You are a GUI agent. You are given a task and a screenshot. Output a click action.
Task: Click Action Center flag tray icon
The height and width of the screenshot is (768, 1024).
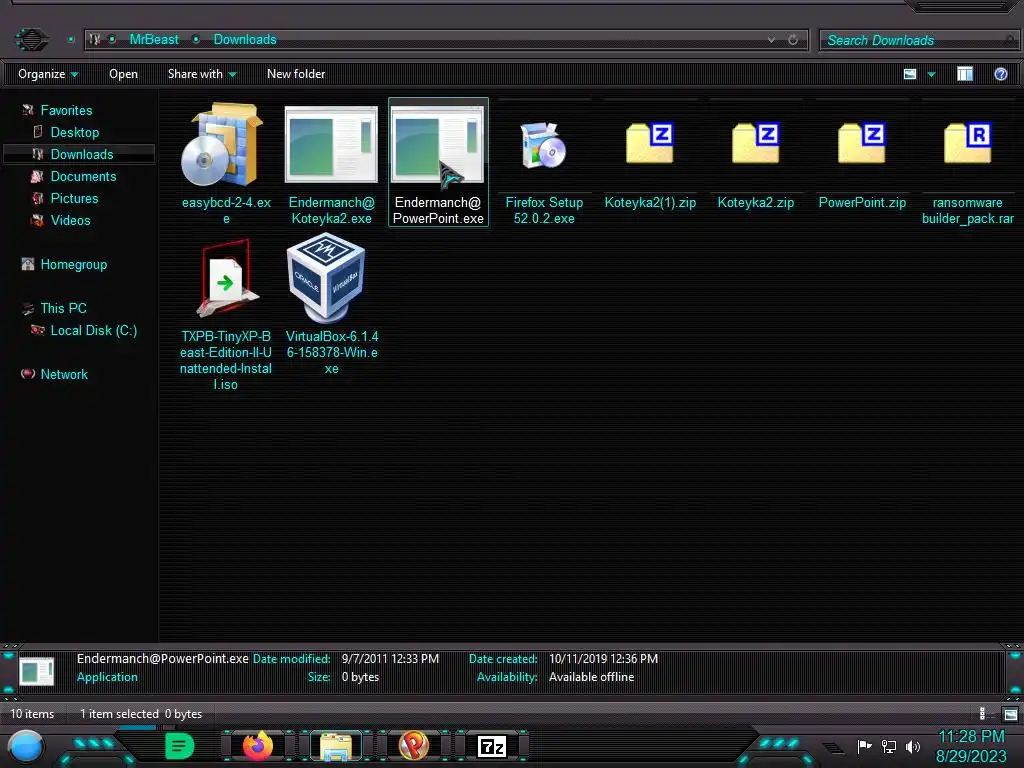coord(864,746)
